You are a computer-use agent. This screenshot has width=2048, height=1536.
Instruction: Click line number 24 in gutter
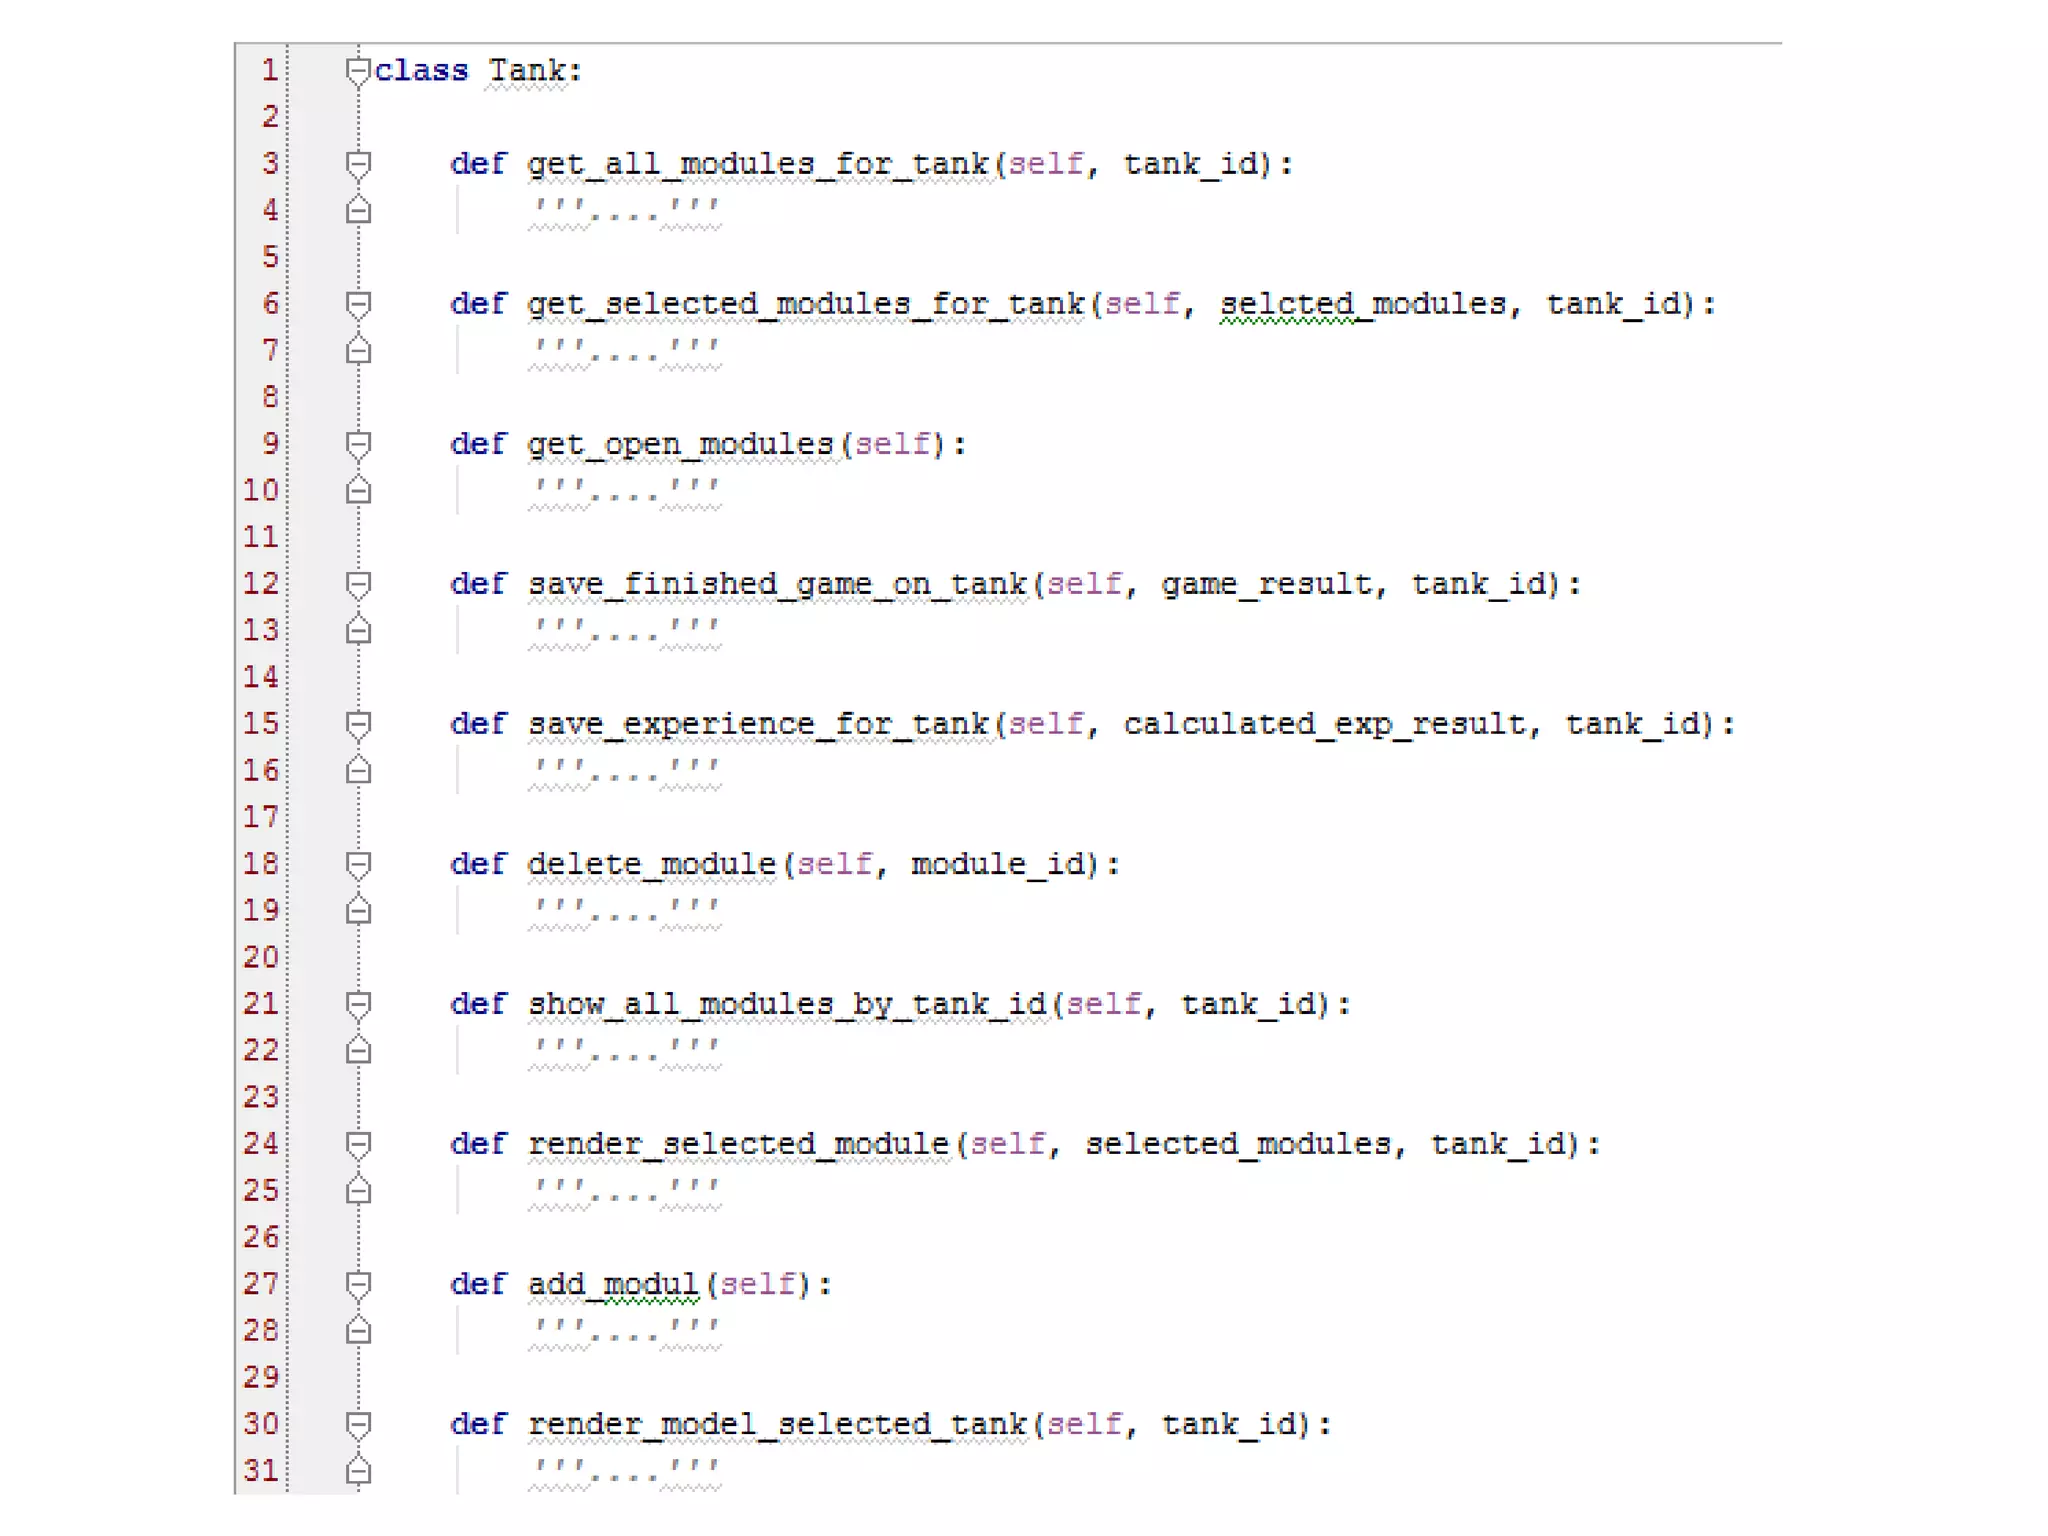(261, 1144)
